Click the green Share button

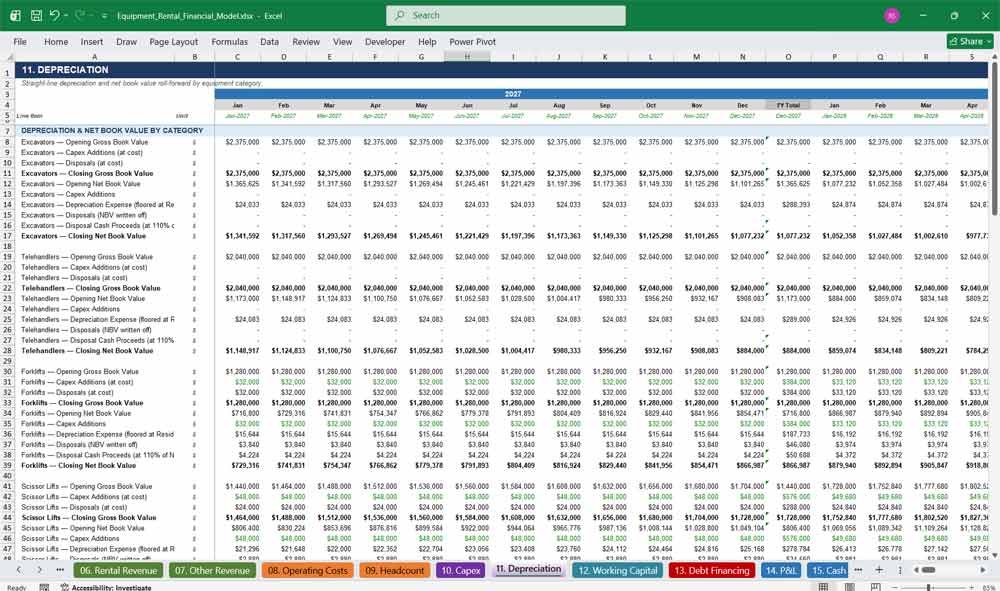(x=970, y=41)
